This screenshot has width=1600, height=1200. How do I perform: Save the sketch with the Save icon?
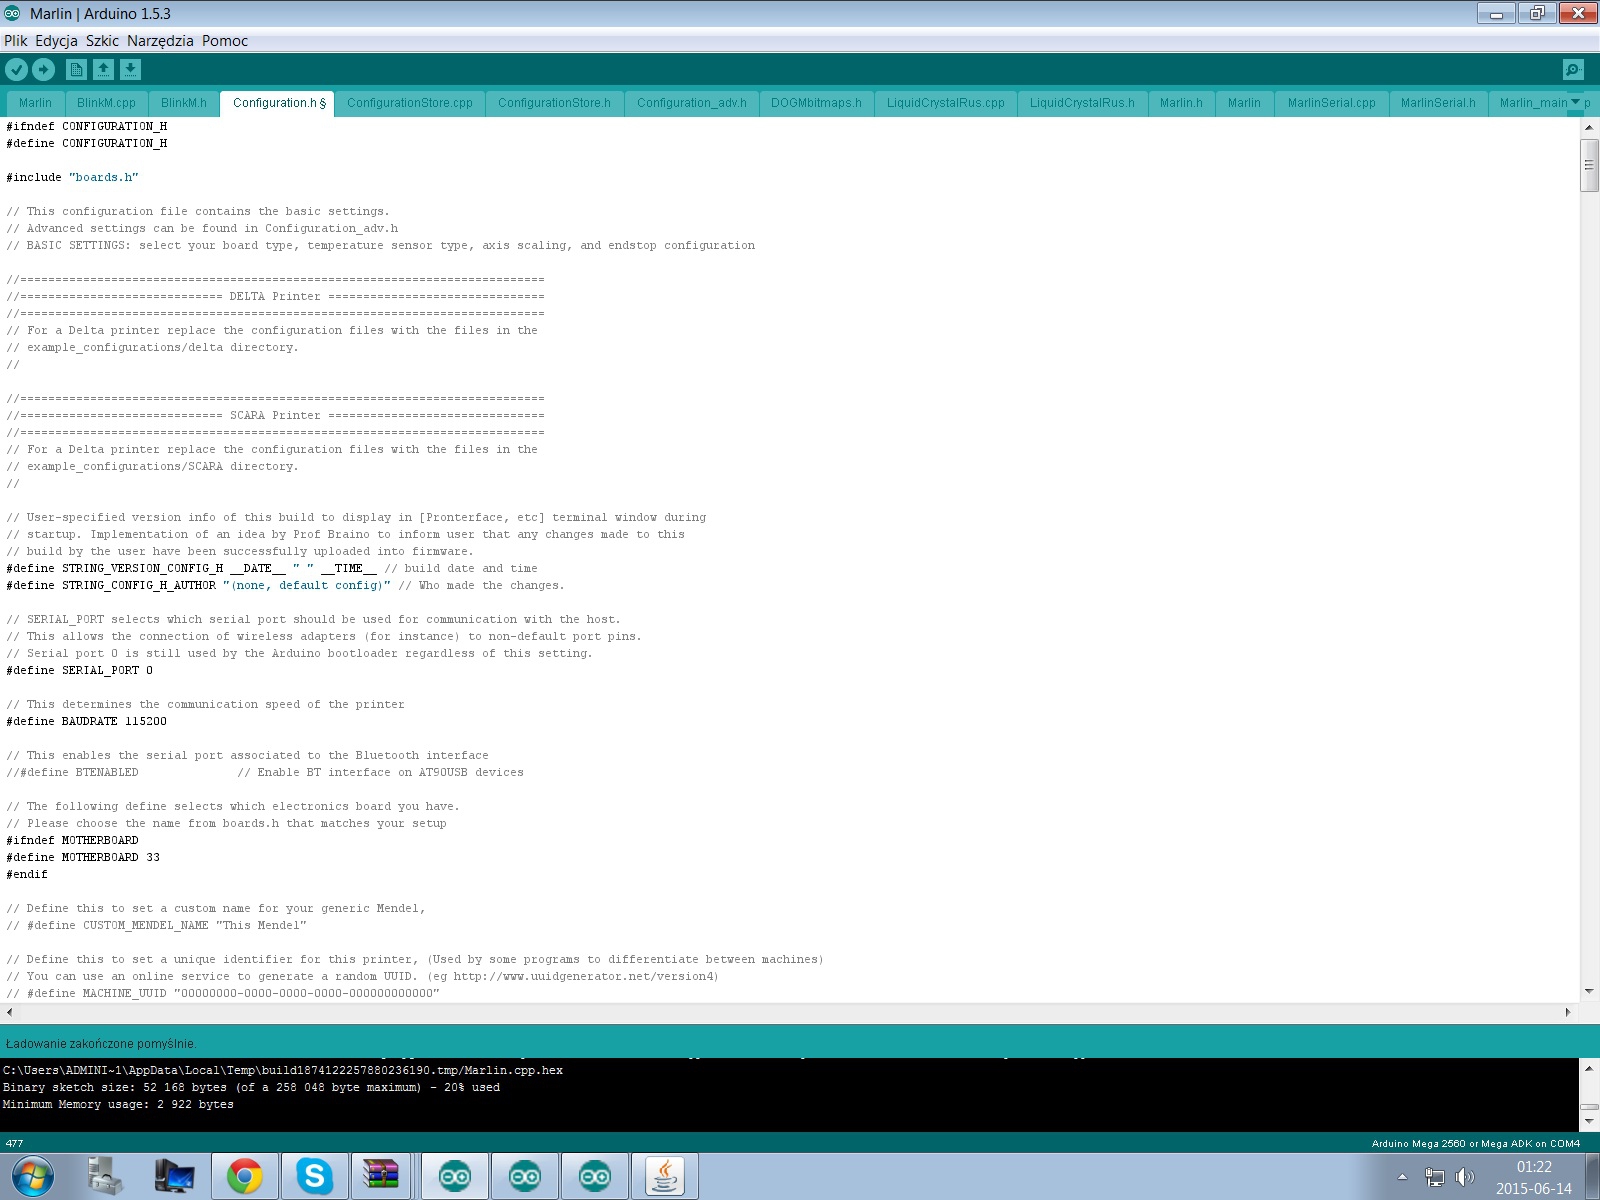[131, 69]
